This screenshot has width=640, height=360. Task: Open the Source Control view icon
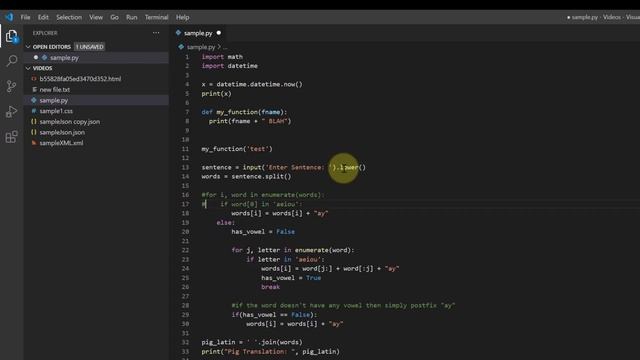pyautogui.click(x=11, y=86)
